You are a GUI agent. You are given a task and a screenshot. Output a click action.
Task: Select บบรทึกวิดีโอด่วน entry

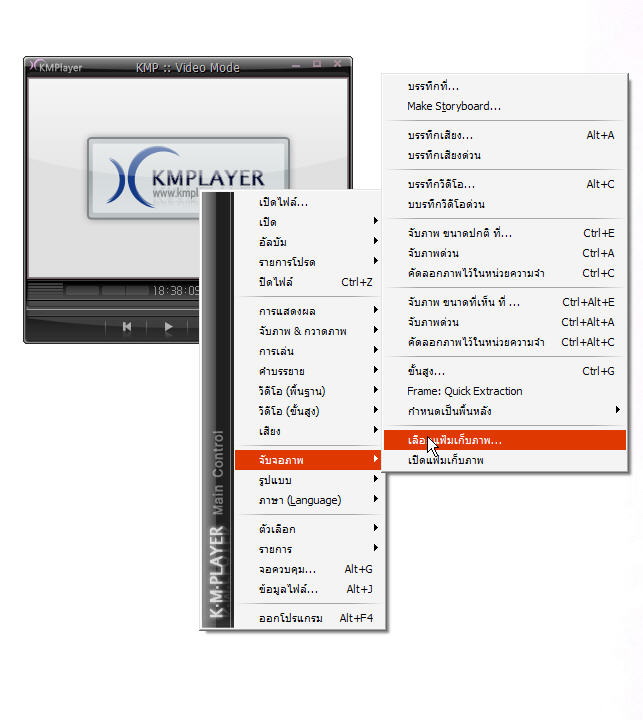(504, 204)
